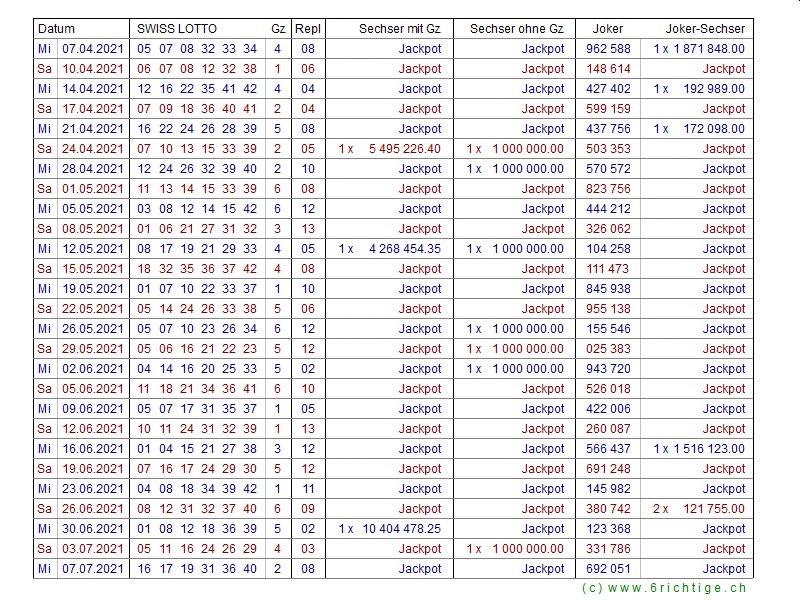Screen dimensions: 800x600
Task: Select the date 07.04.2021
Action: point(92,49)
